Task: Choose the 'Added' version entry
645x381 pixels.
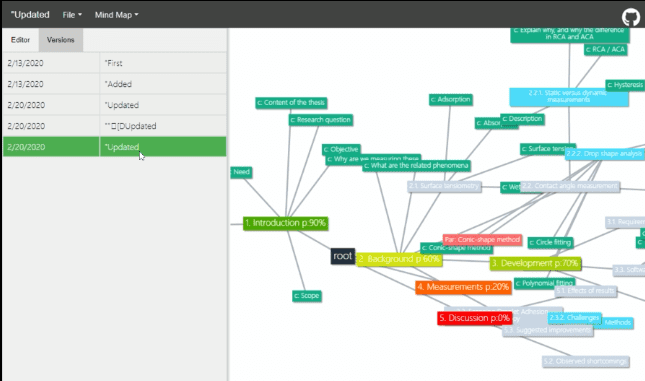Action: [x=114, y=84]
